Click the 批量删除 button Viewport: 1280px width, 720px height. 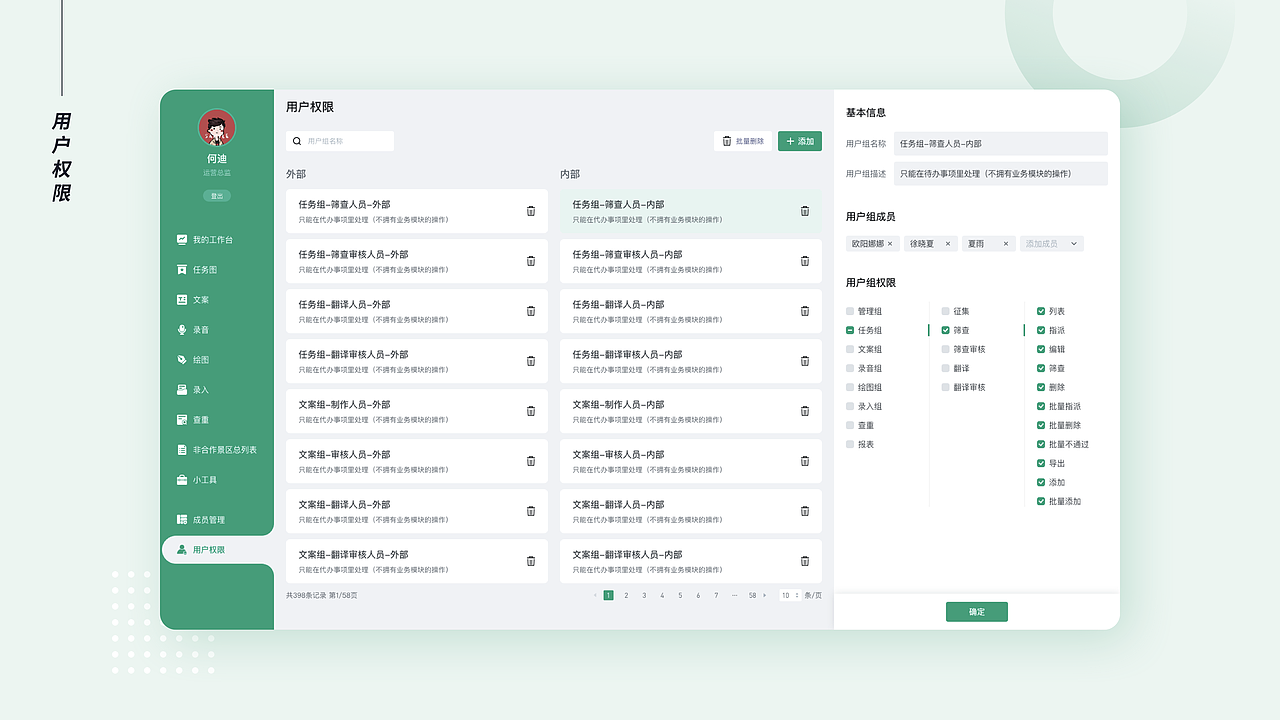point(743,141)
